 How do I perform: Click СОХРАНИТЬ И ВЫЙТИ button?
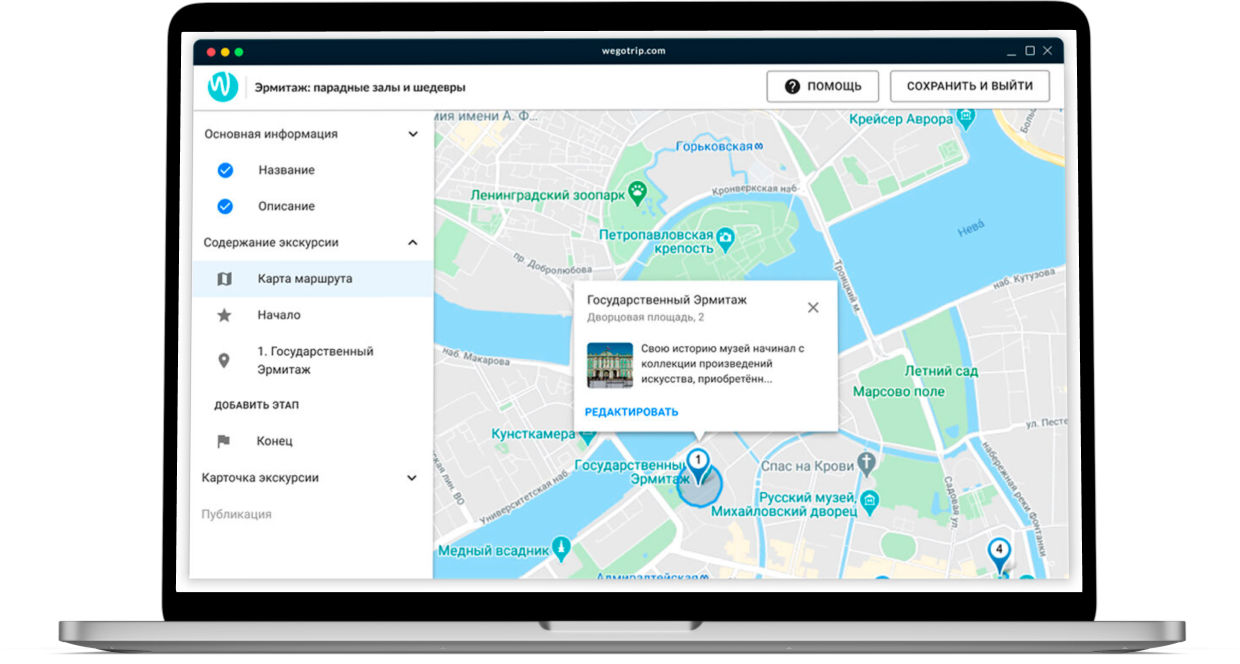969,86
